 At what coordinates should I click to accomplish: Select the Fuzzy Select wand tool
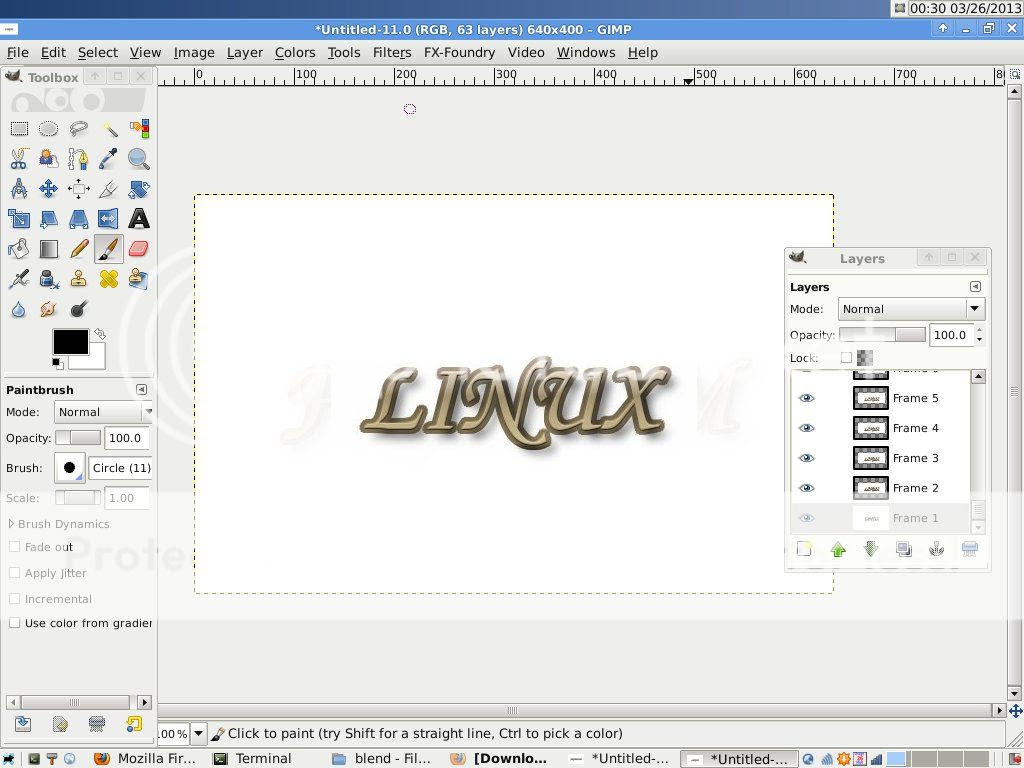tap(108, 129)
